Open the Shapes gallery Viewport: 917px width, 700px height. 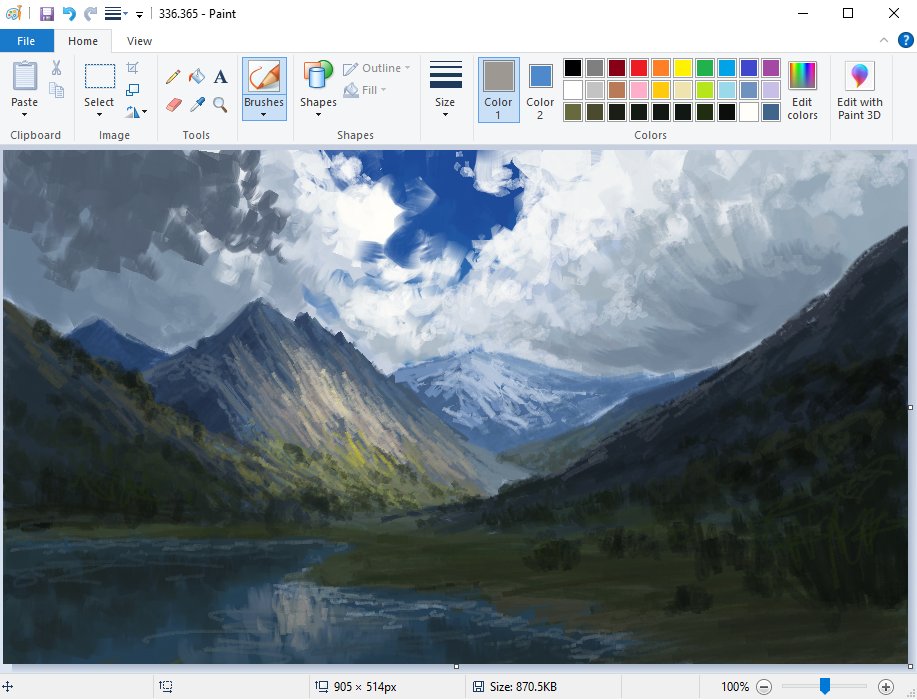click(318, 76)
